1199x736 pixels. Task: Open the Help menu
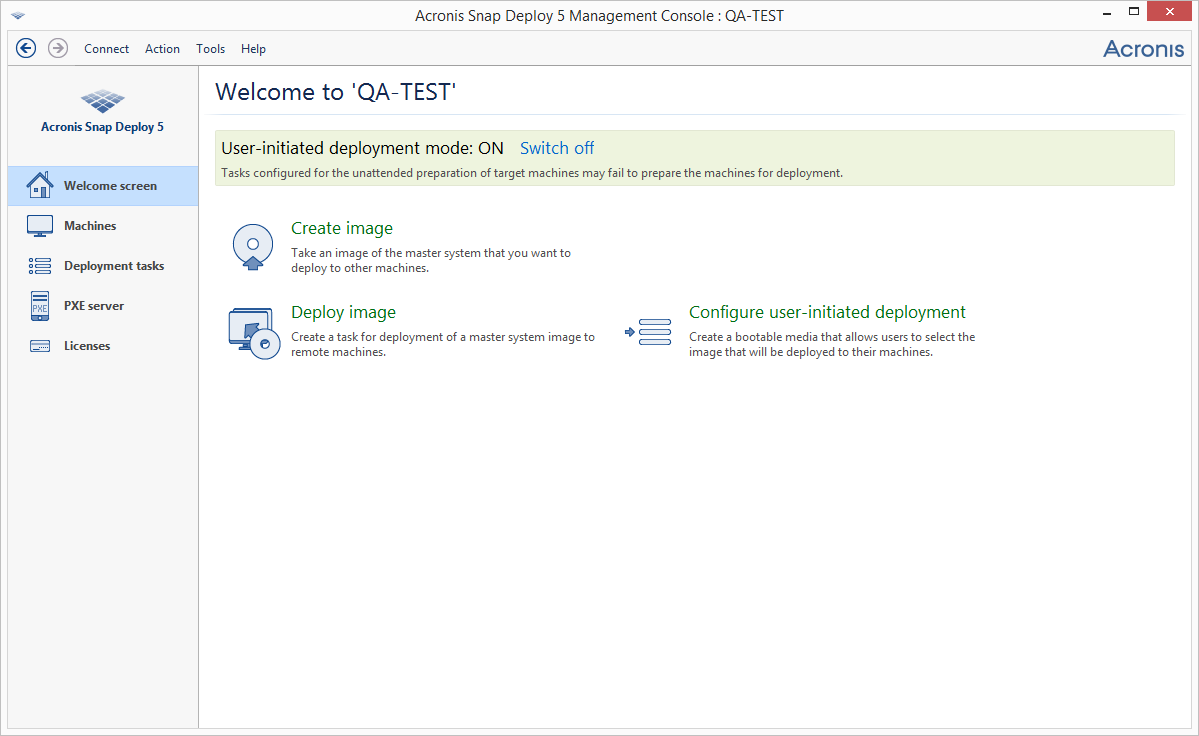click(x=253, y=48)
